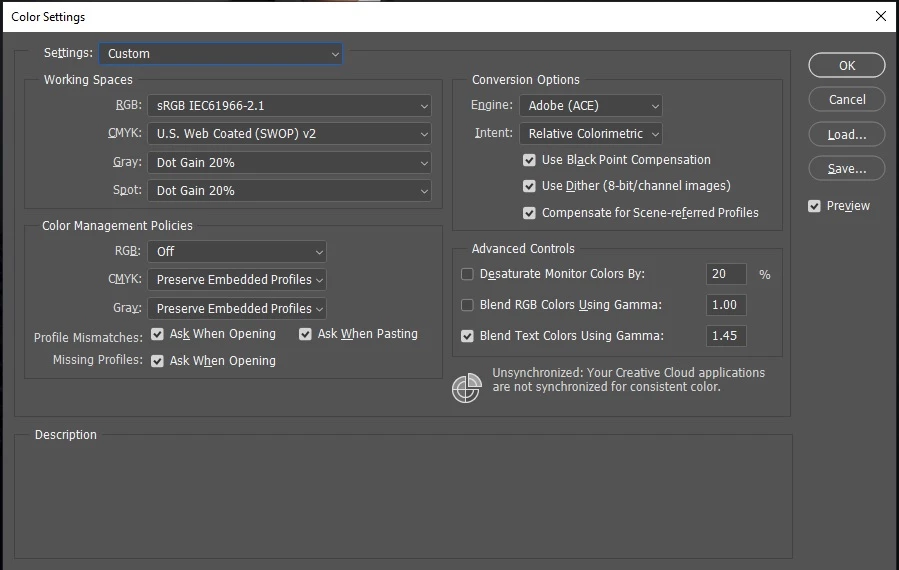The image size is (899, 570).
Task: Click the text gamma field showing 1.45
Action: coord(726,336)
